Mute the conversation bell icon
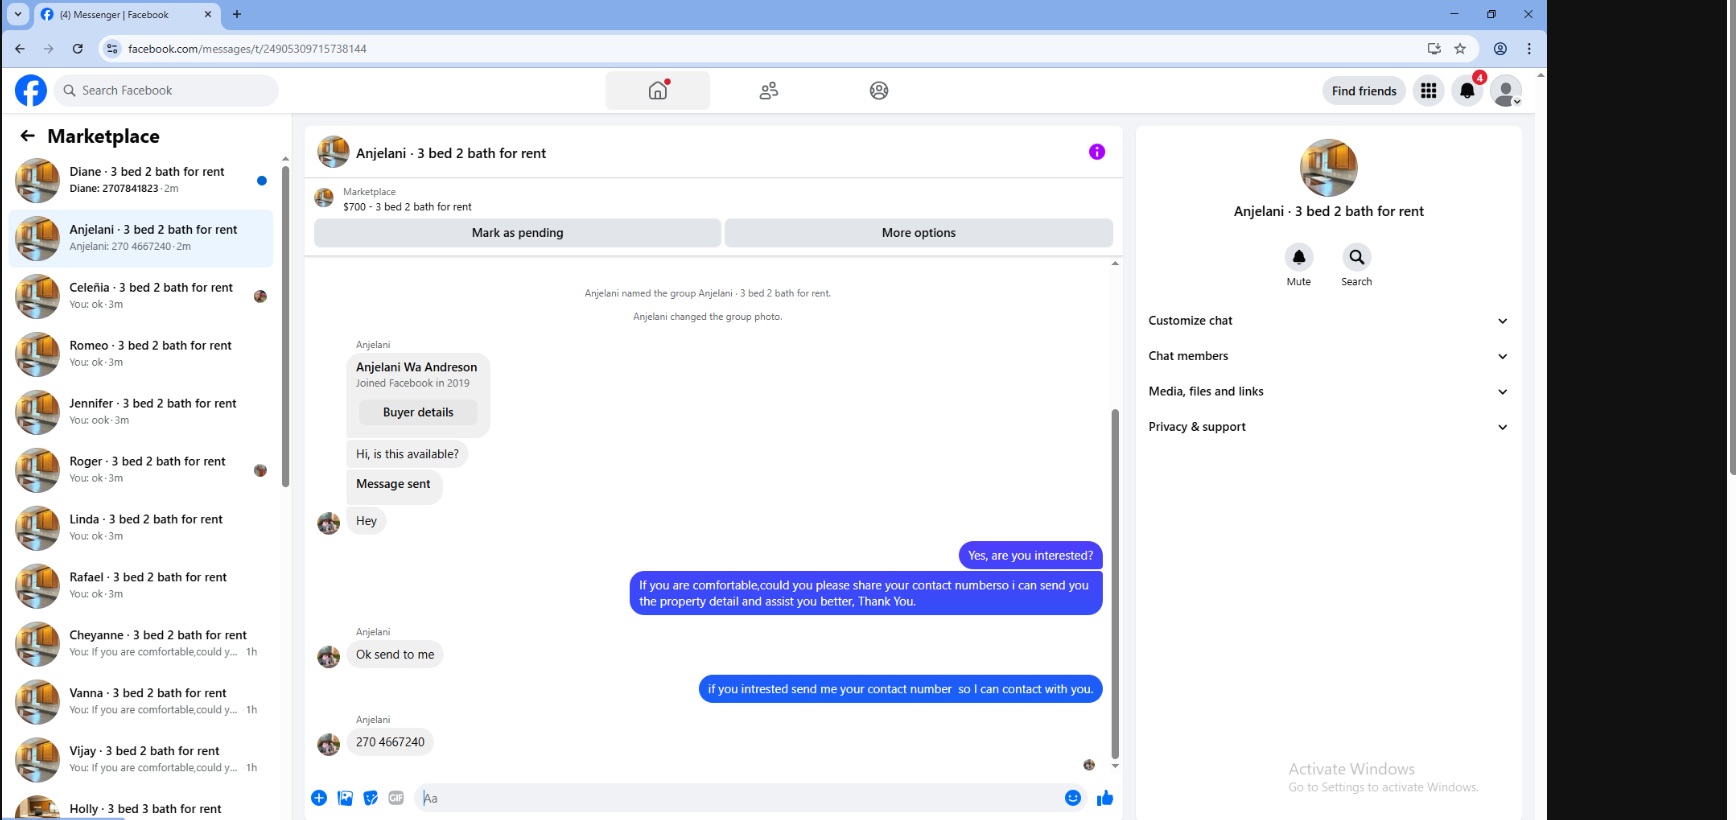 pyautogui.click(x=1299, y=257)
